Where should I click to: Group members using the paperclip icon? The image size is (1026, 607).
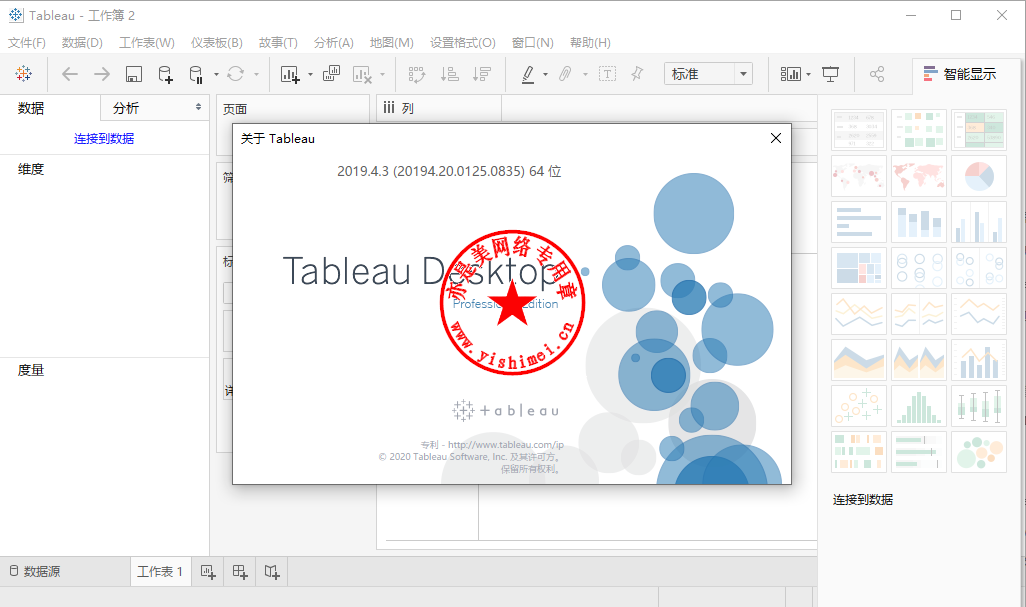565,74
